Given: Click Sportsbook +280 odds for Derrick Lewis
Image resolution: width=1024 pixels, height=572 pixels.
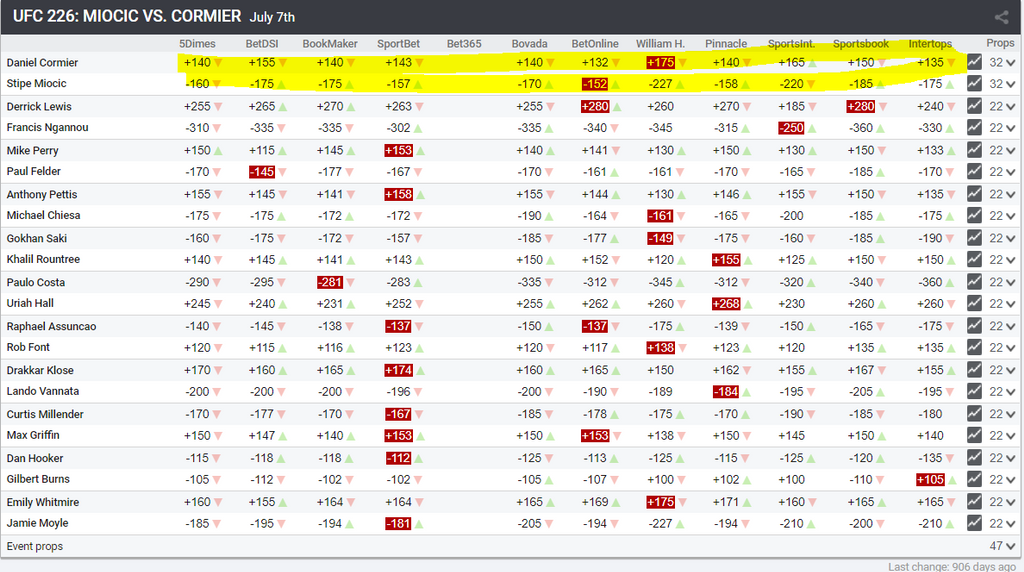Looking at the screenshot, I should pos(860,106).
